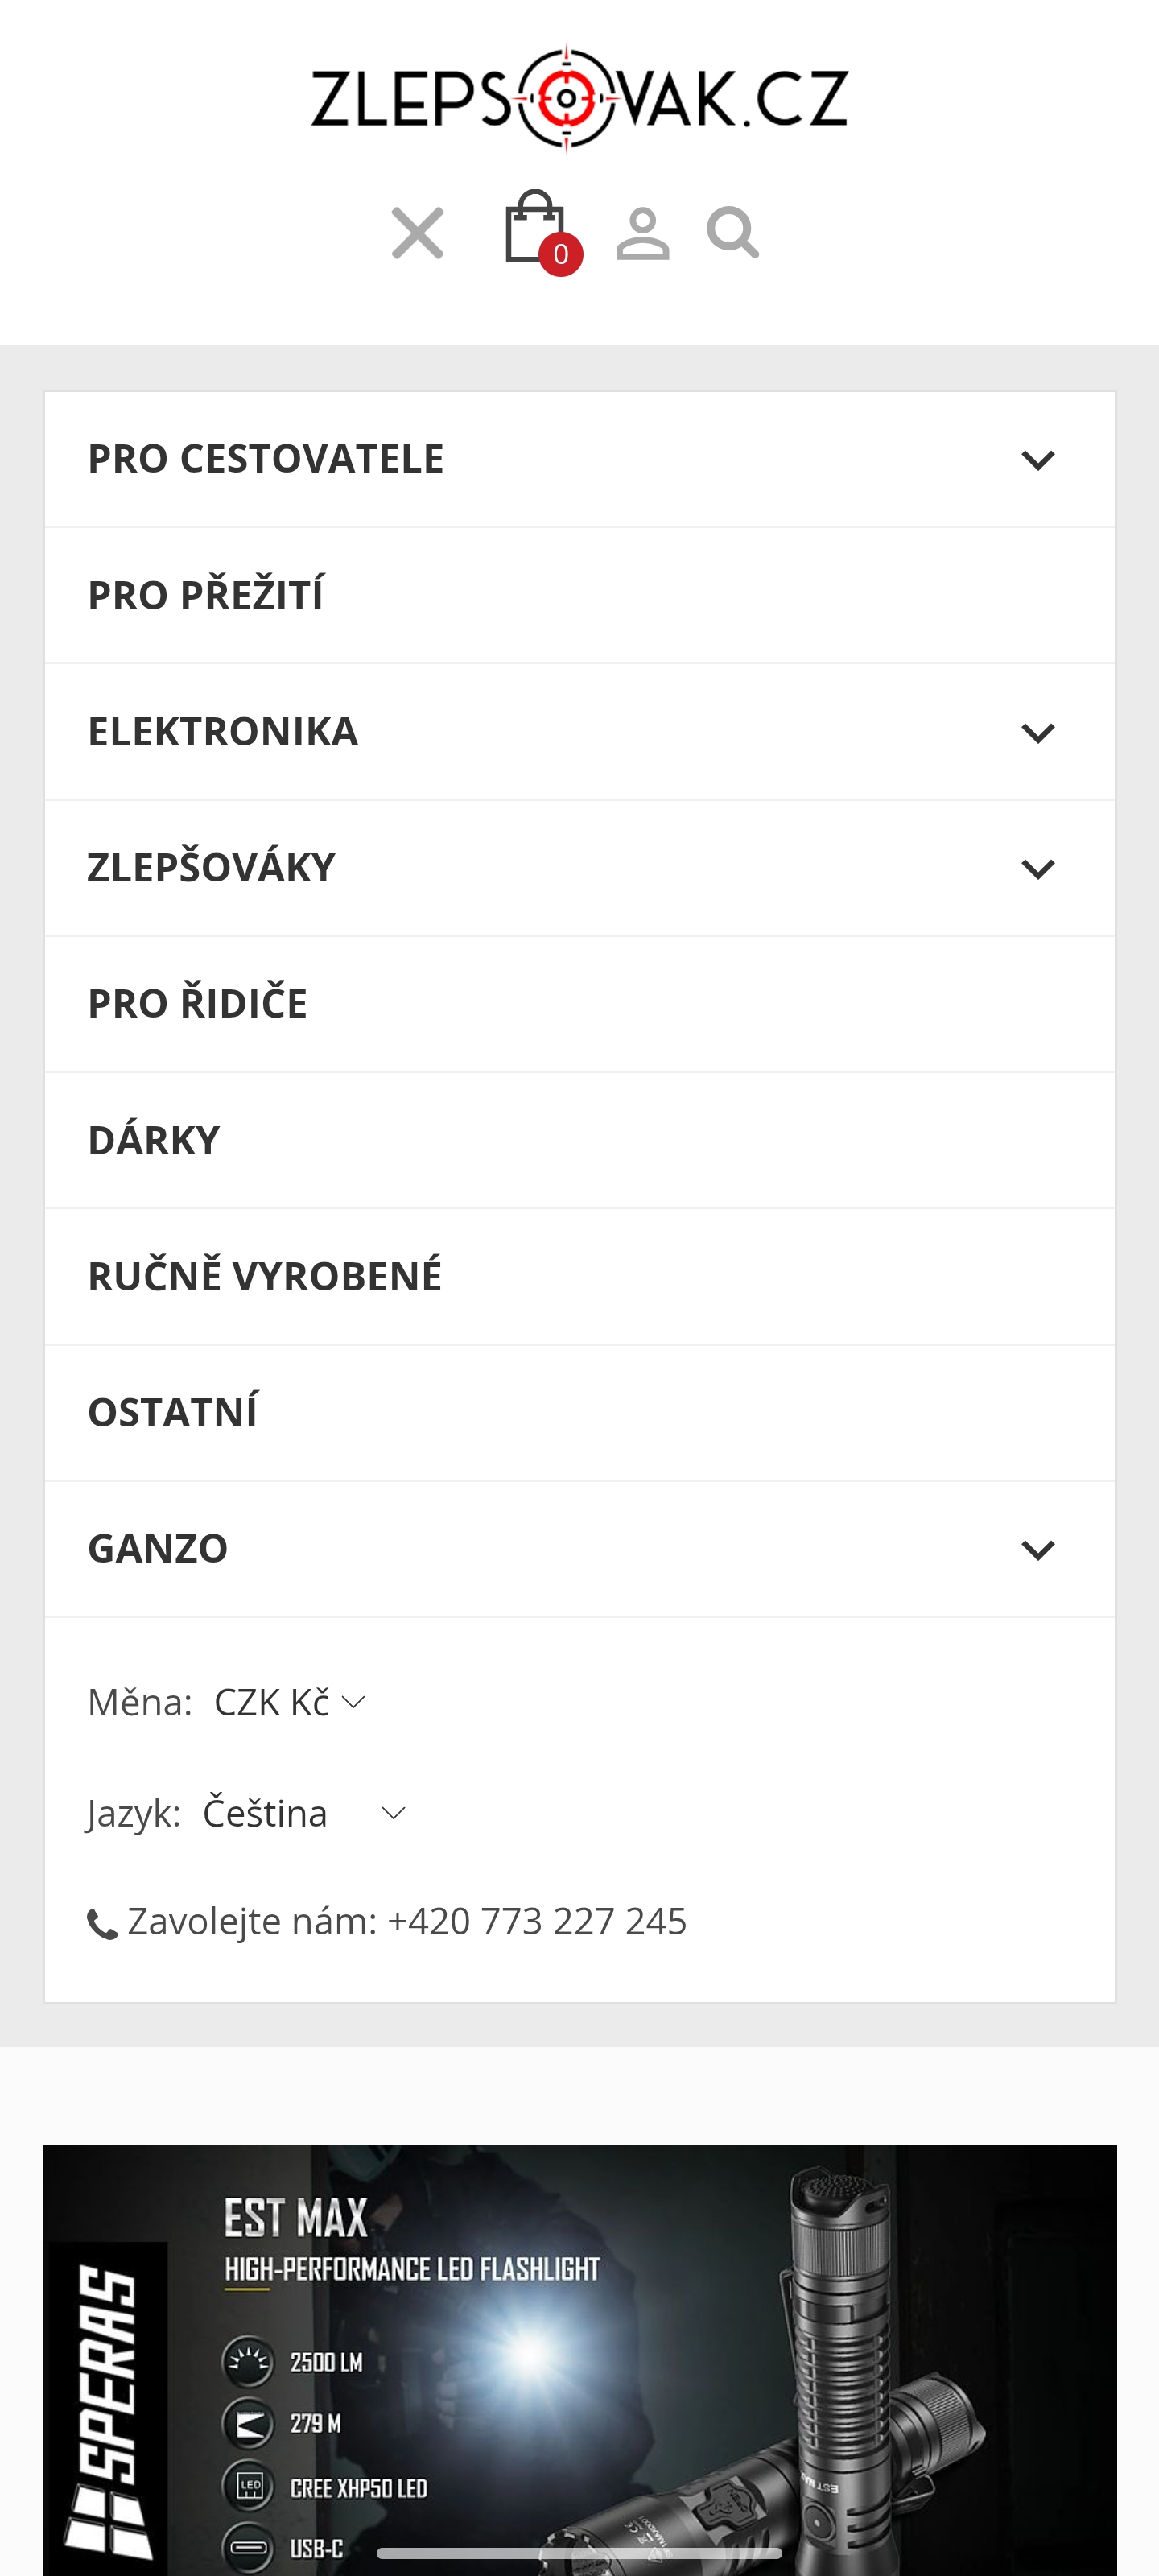The image size is (1159, 2576).
Task: Open the search magnifier icon
Action: pos(732,233)
